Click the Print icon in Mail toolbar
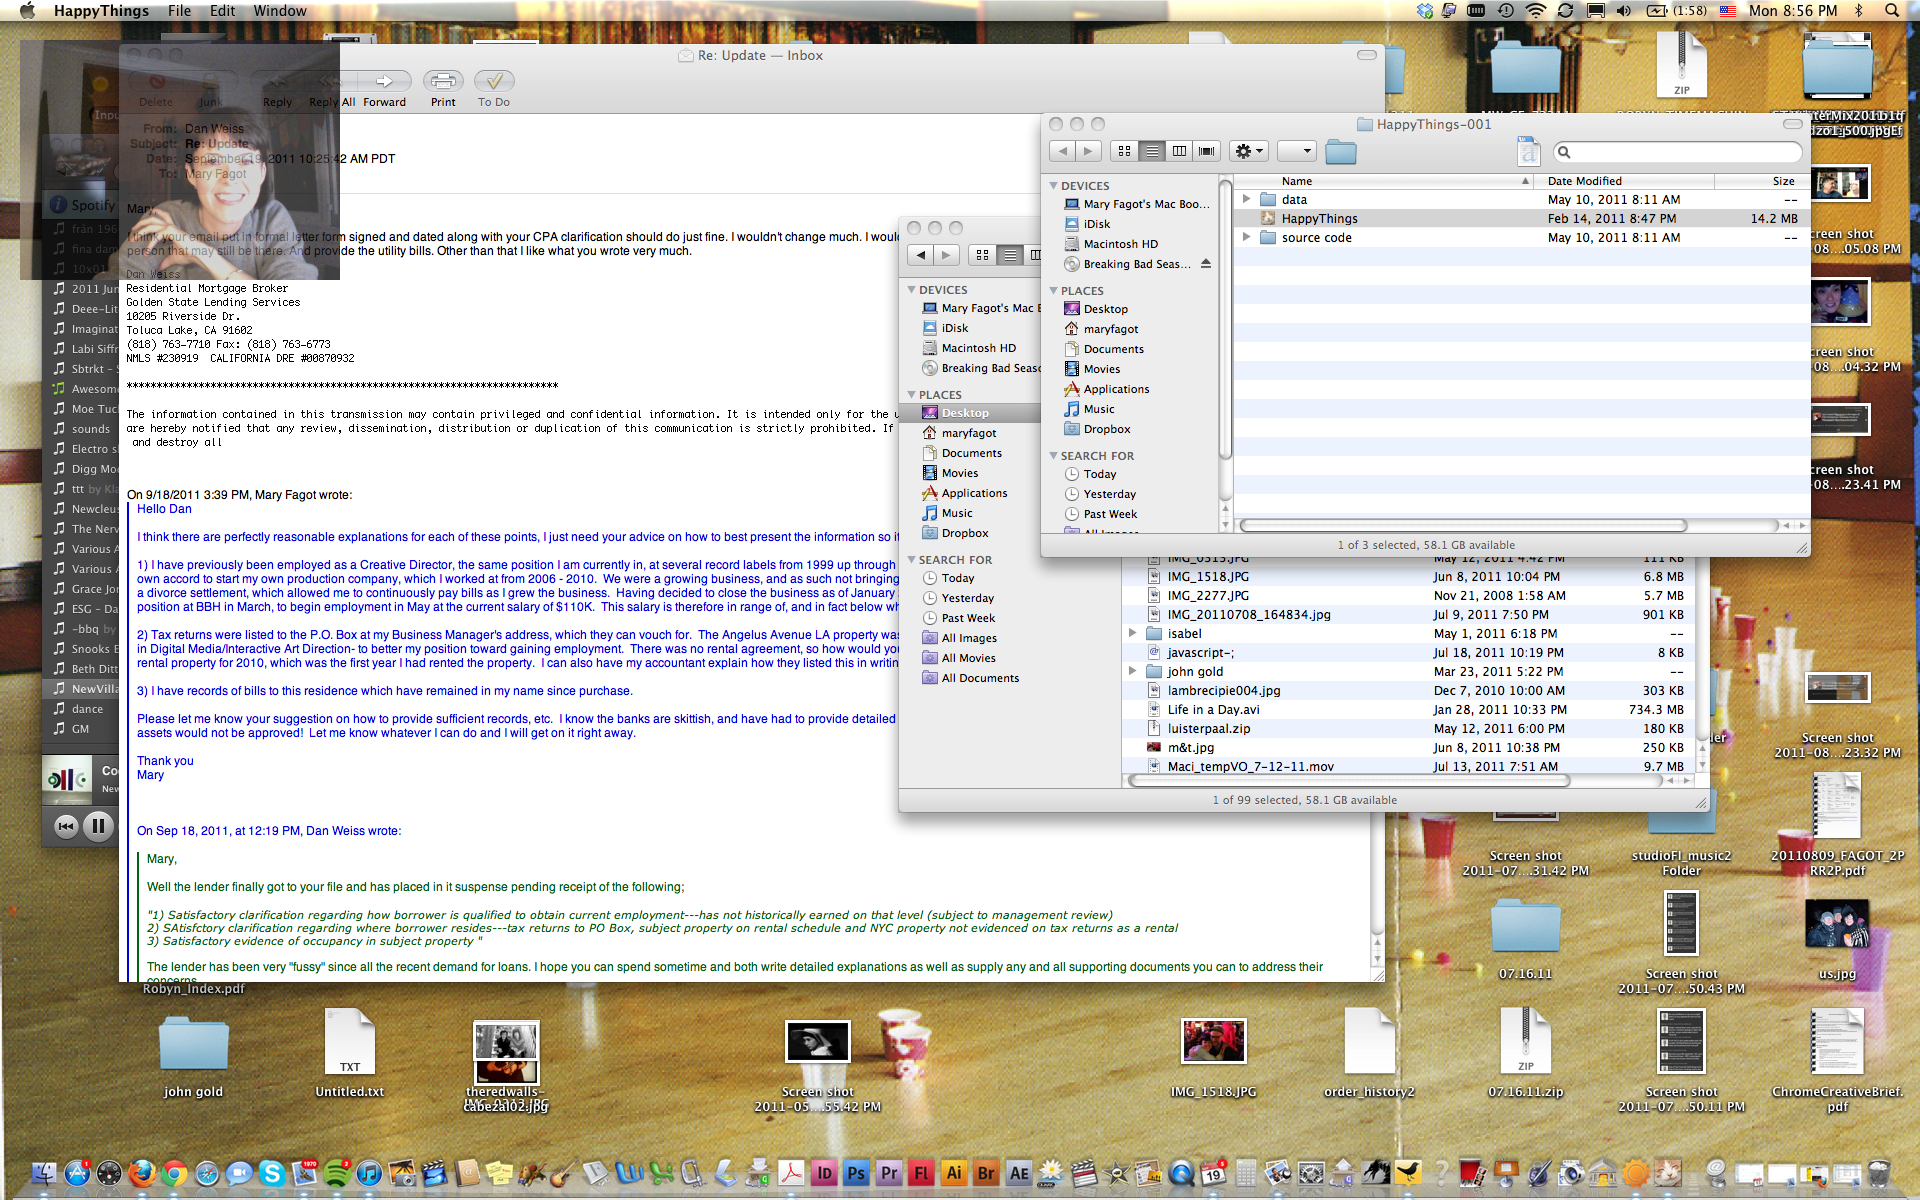The width and height of the screenshot is (1920, 1200). click(443, 81)
